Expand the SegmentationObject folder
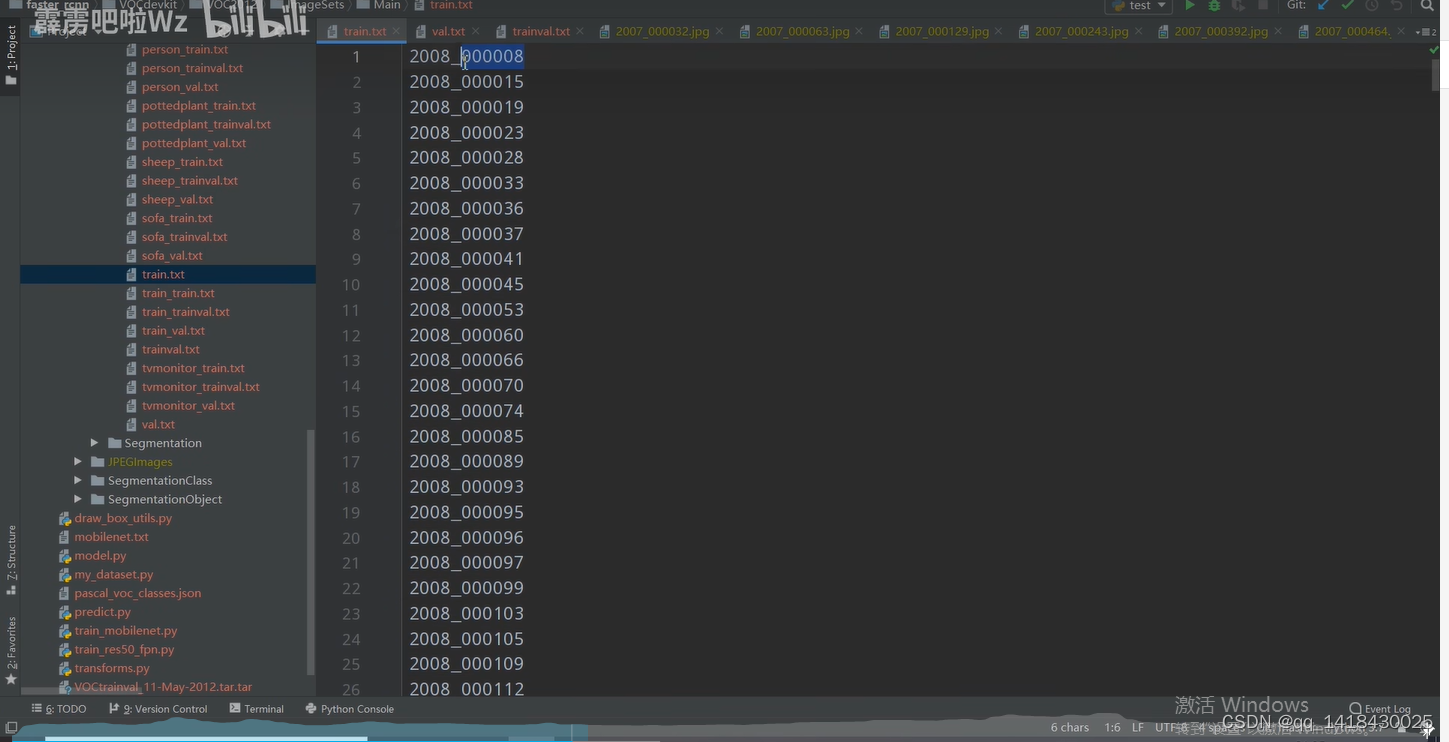This screenshot has height=742, width=1449. click(78, 499)
